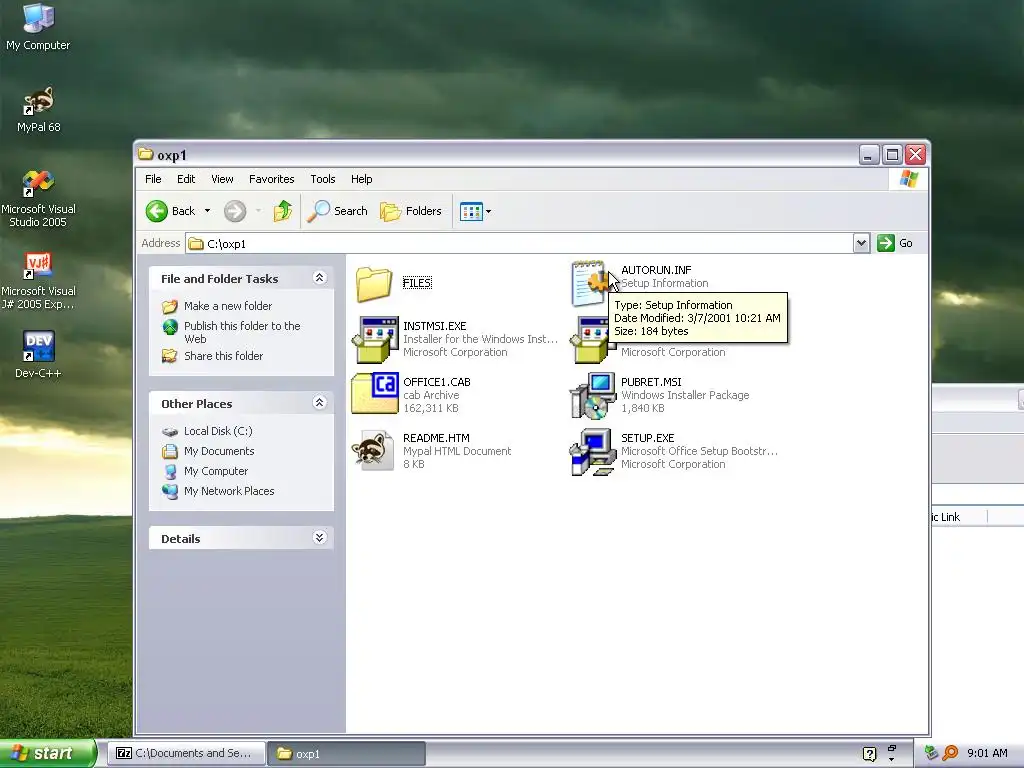The width and height of the screenshot is (1024, 768).
Task: Select the OFFICE1.CAB archive icon
Action: click(375, 394)
